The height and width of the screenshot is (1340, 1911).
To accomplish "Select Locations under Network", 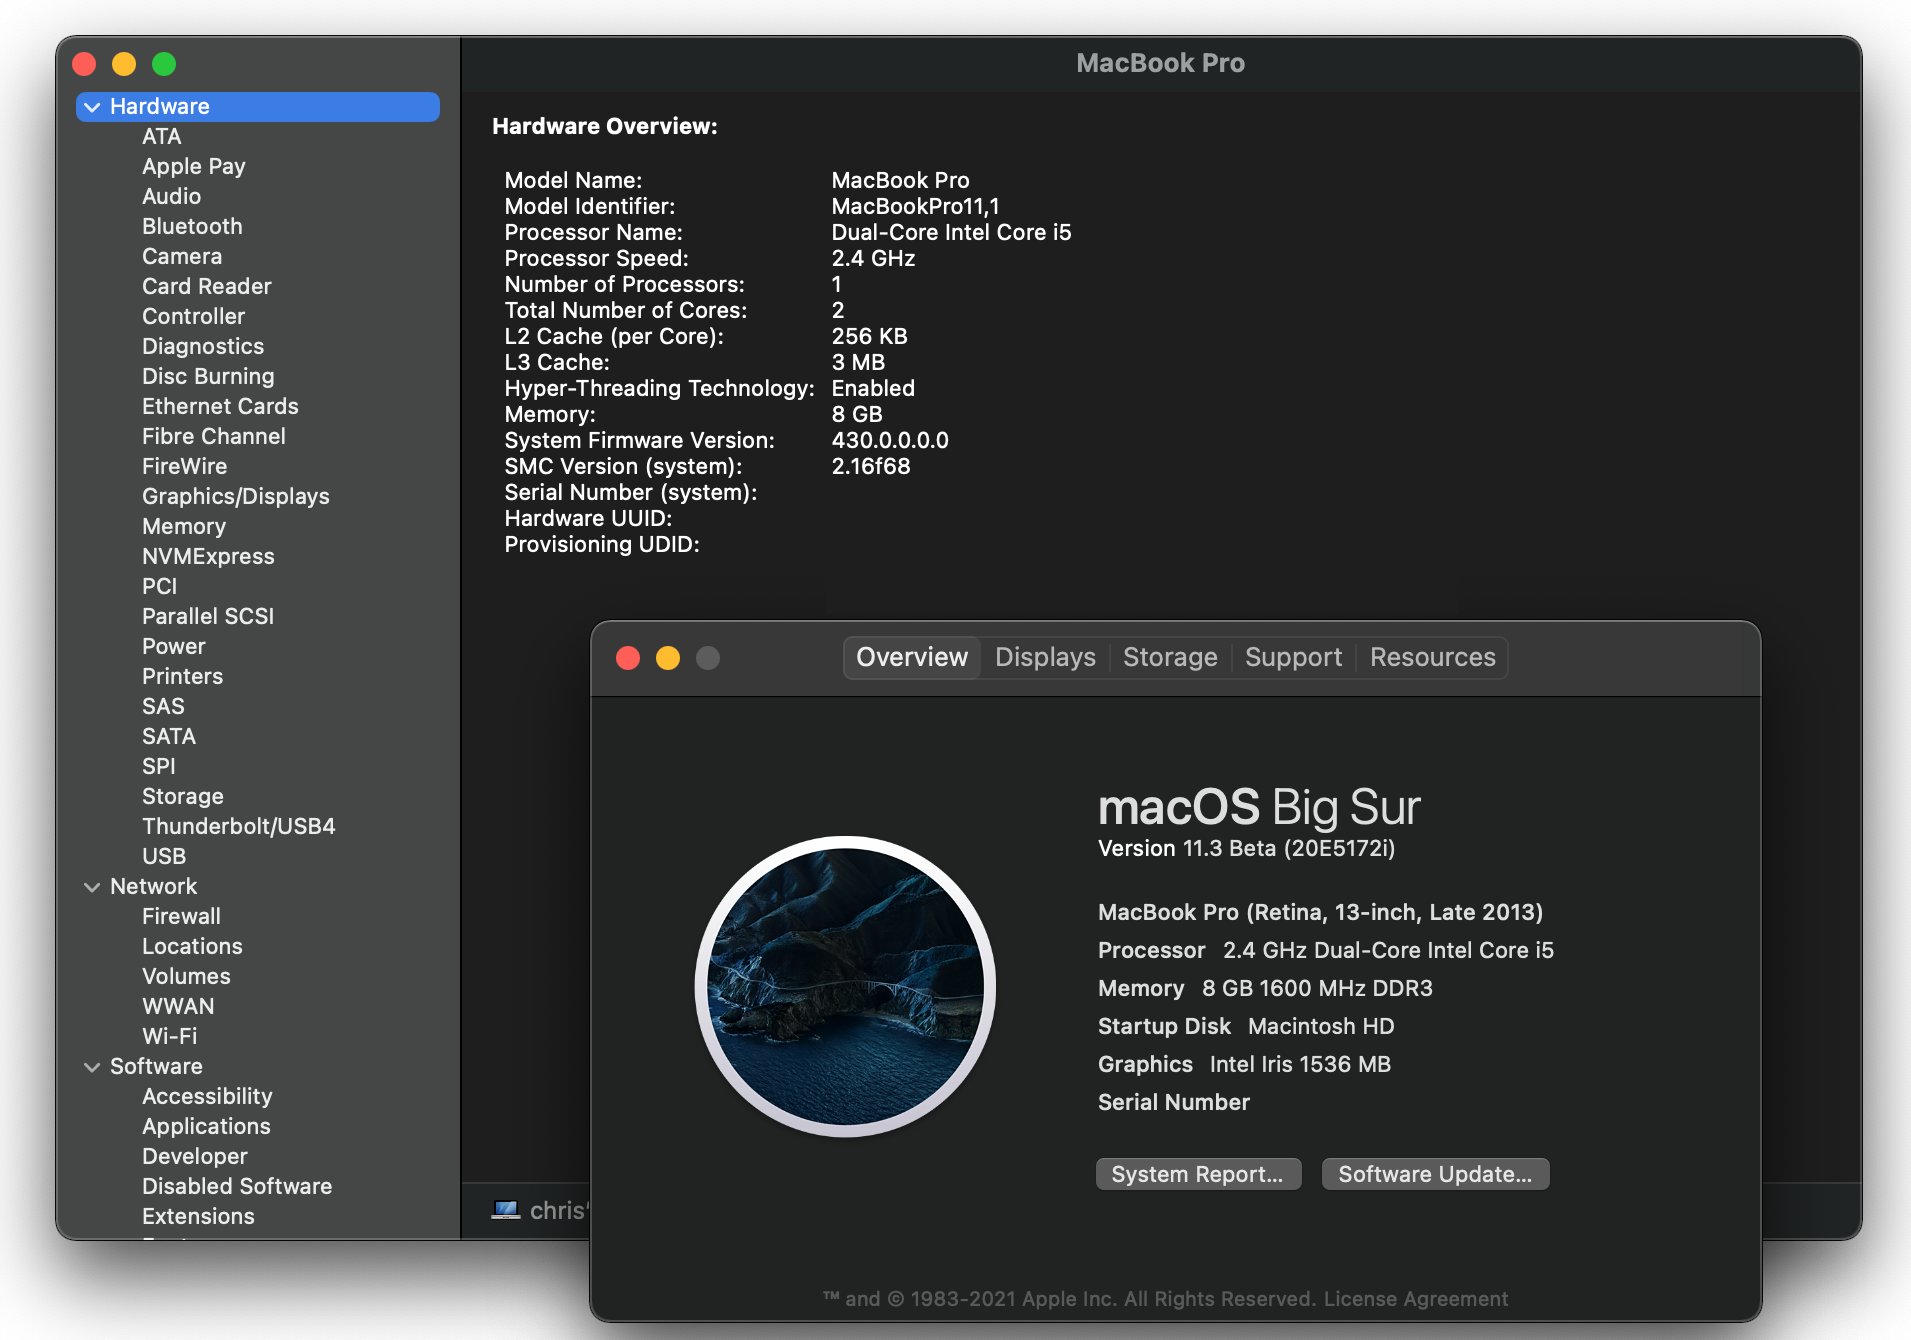I will (192, 947).
